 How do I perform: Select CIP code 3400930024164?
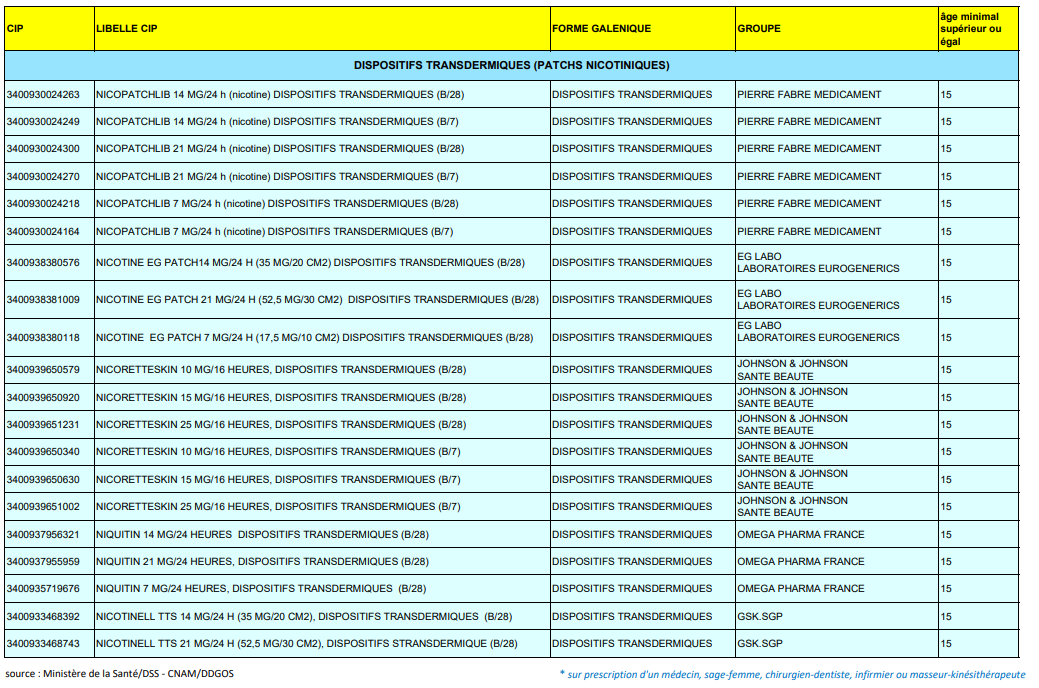[43, 232]
